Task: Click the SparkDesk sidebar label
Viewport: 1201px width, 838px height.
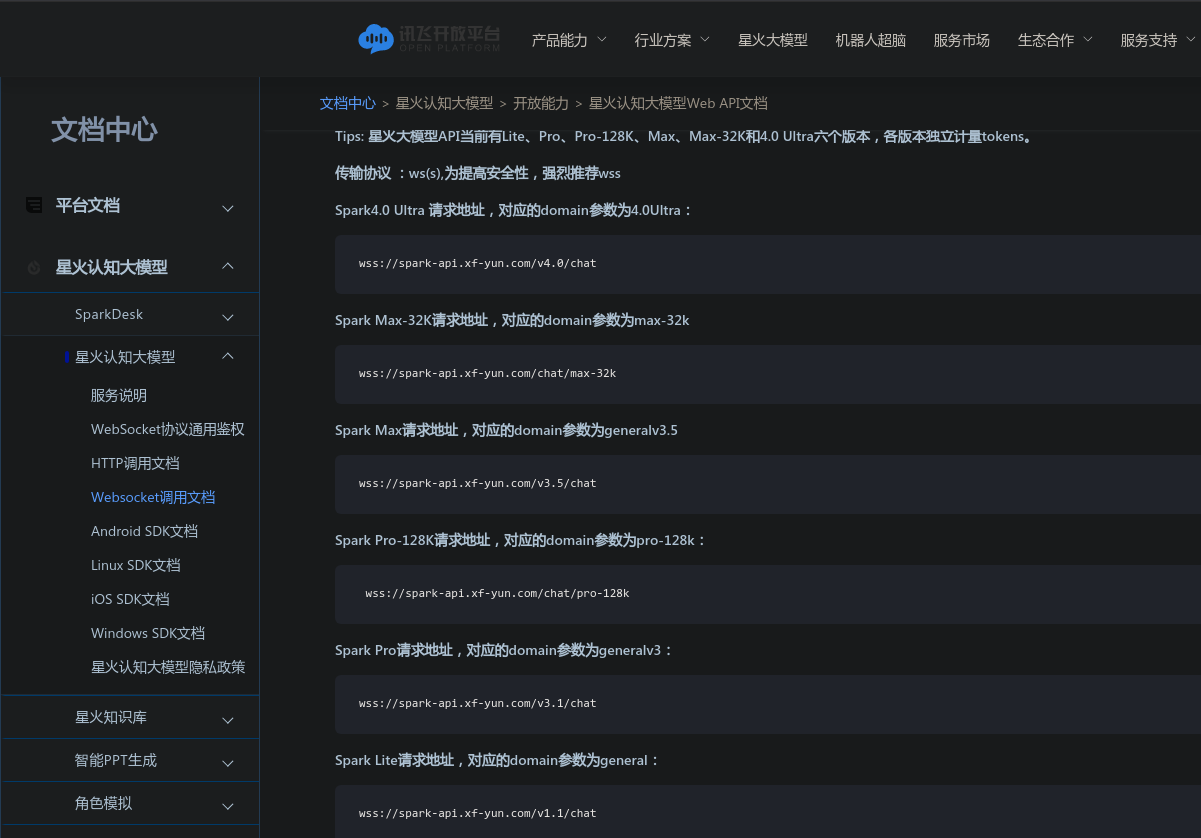Action: point(109,314)
